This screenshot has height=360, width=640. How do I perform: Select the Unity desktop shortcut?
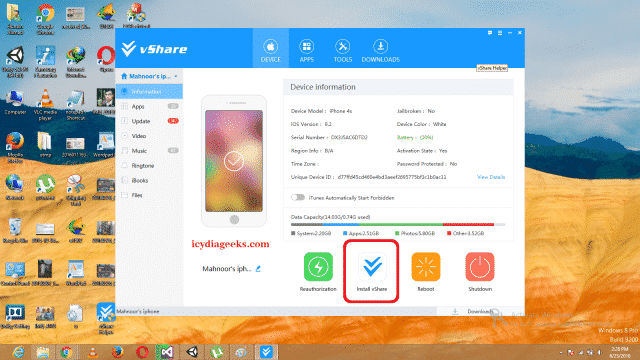(15, 62)
